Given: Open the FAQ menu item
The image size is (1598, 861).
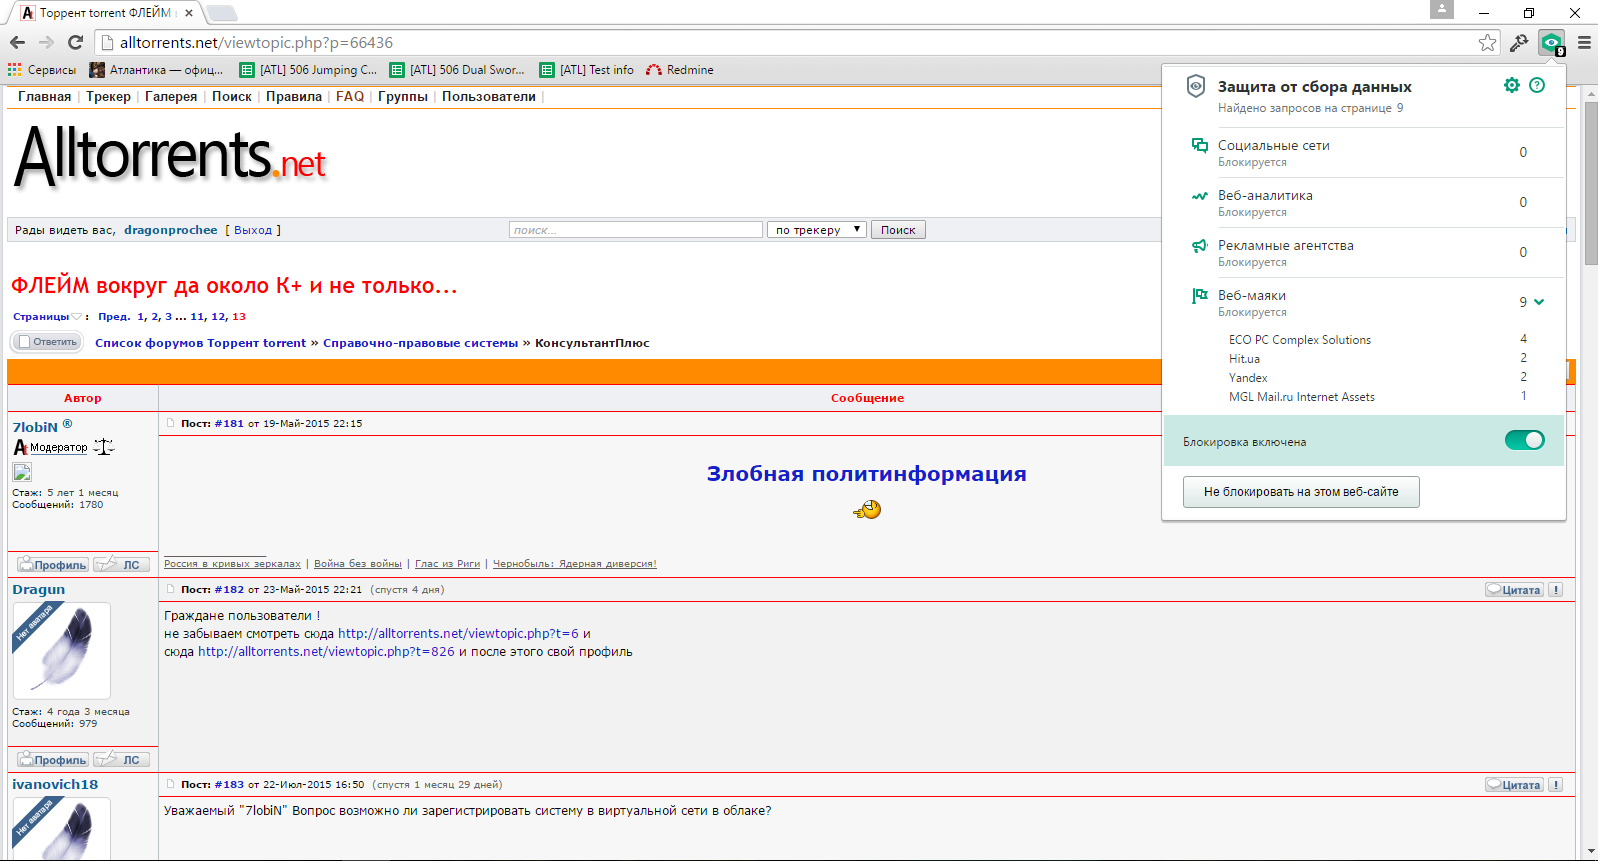Looking at the screenshot, I should (x=350, y=97).
